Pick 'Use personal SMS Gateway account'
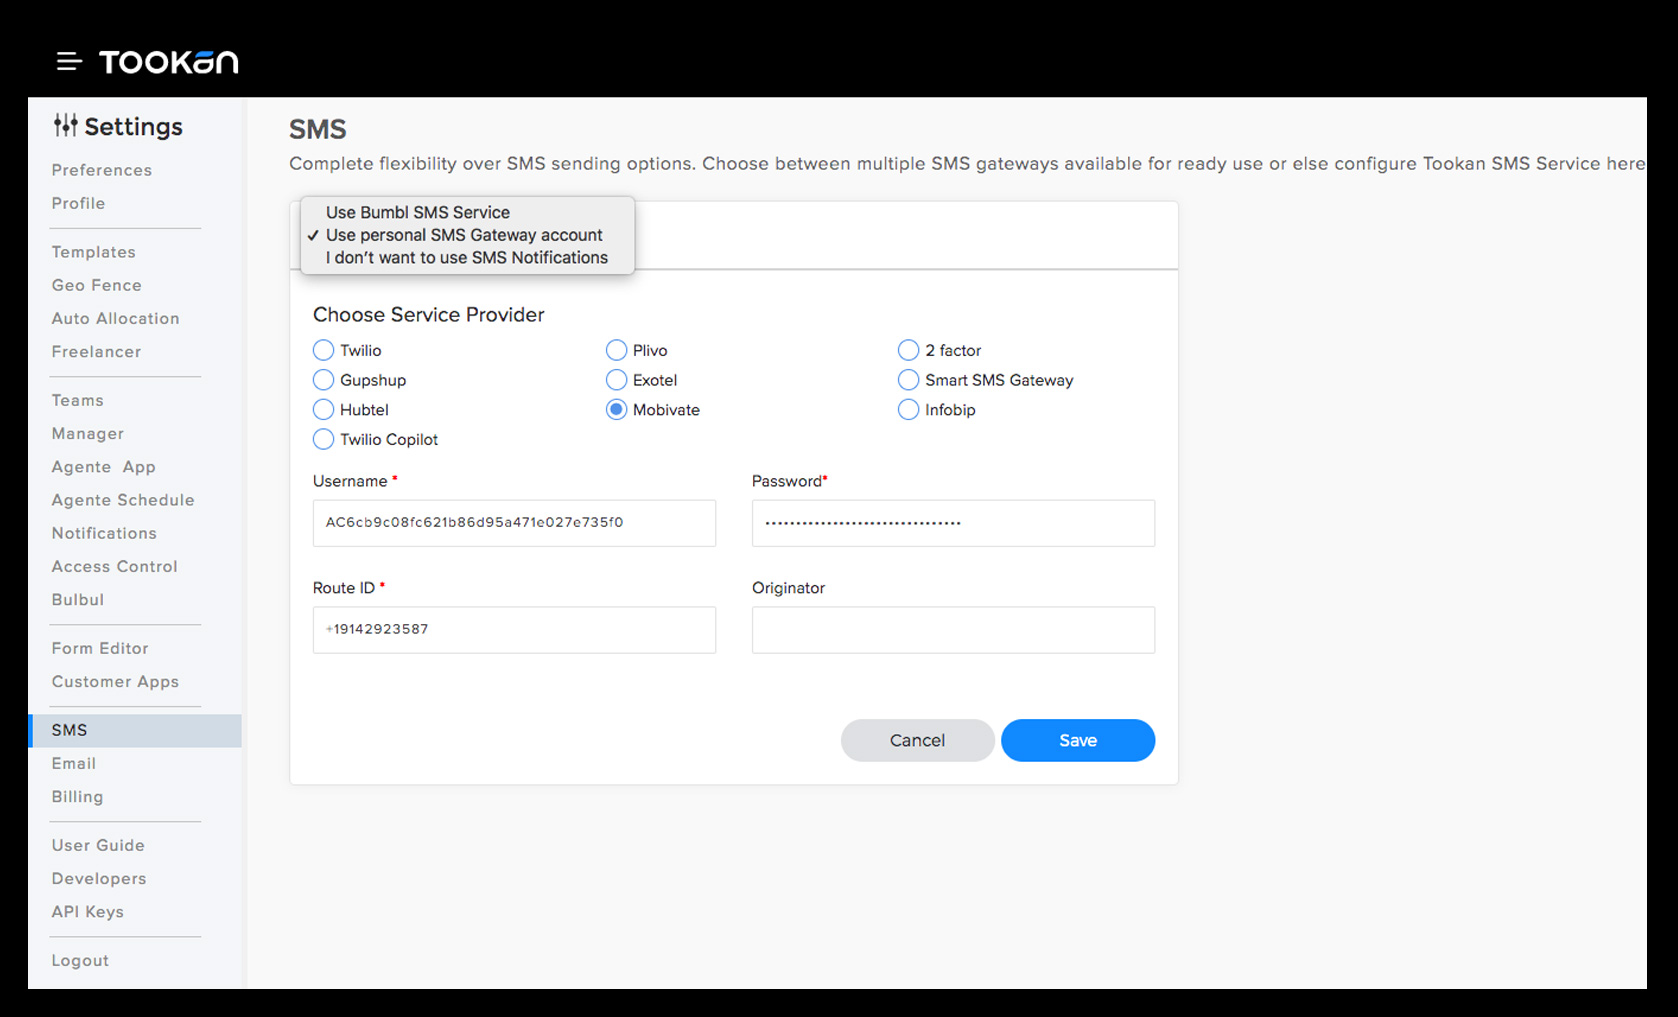 coord(465,235)
